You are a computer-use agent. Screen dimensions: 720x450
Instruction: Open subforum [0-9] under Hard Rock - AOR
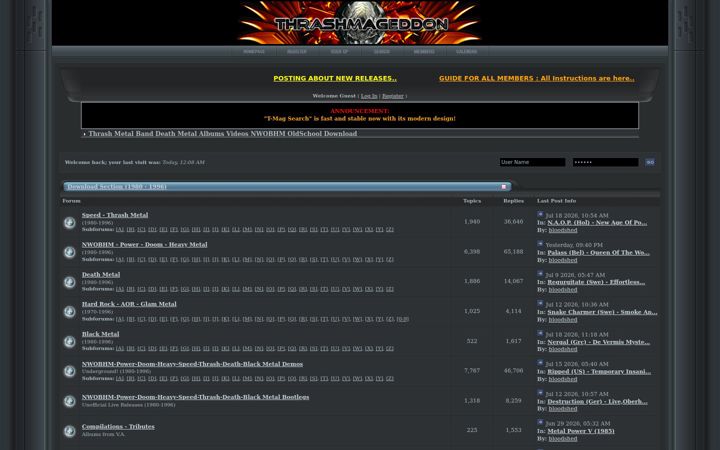[x=403, y=319]
